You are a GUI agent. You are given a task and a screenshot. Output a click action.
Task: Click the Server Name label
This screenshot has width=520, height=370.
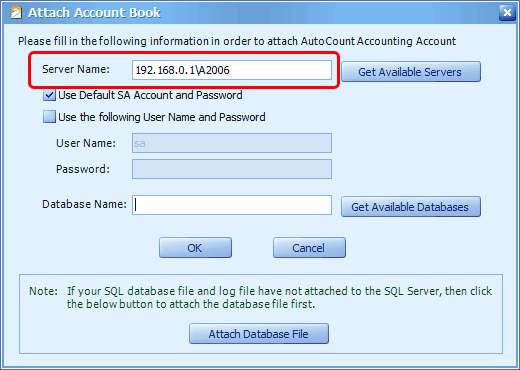click(x=76, y=69)
